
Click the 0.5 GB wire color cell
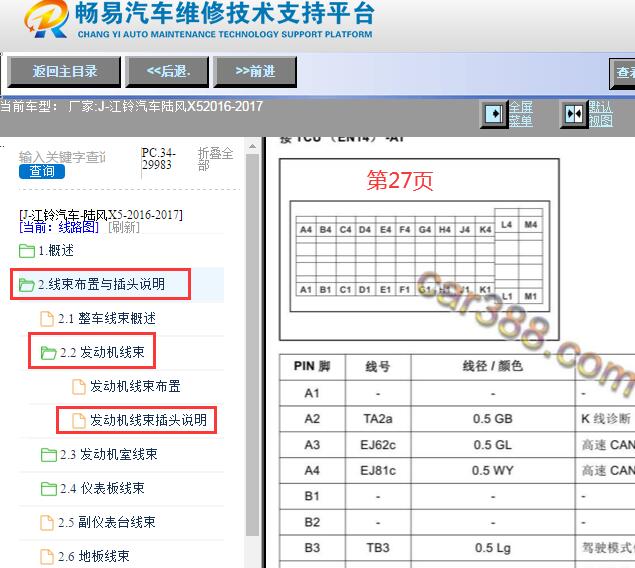point(493,419)
